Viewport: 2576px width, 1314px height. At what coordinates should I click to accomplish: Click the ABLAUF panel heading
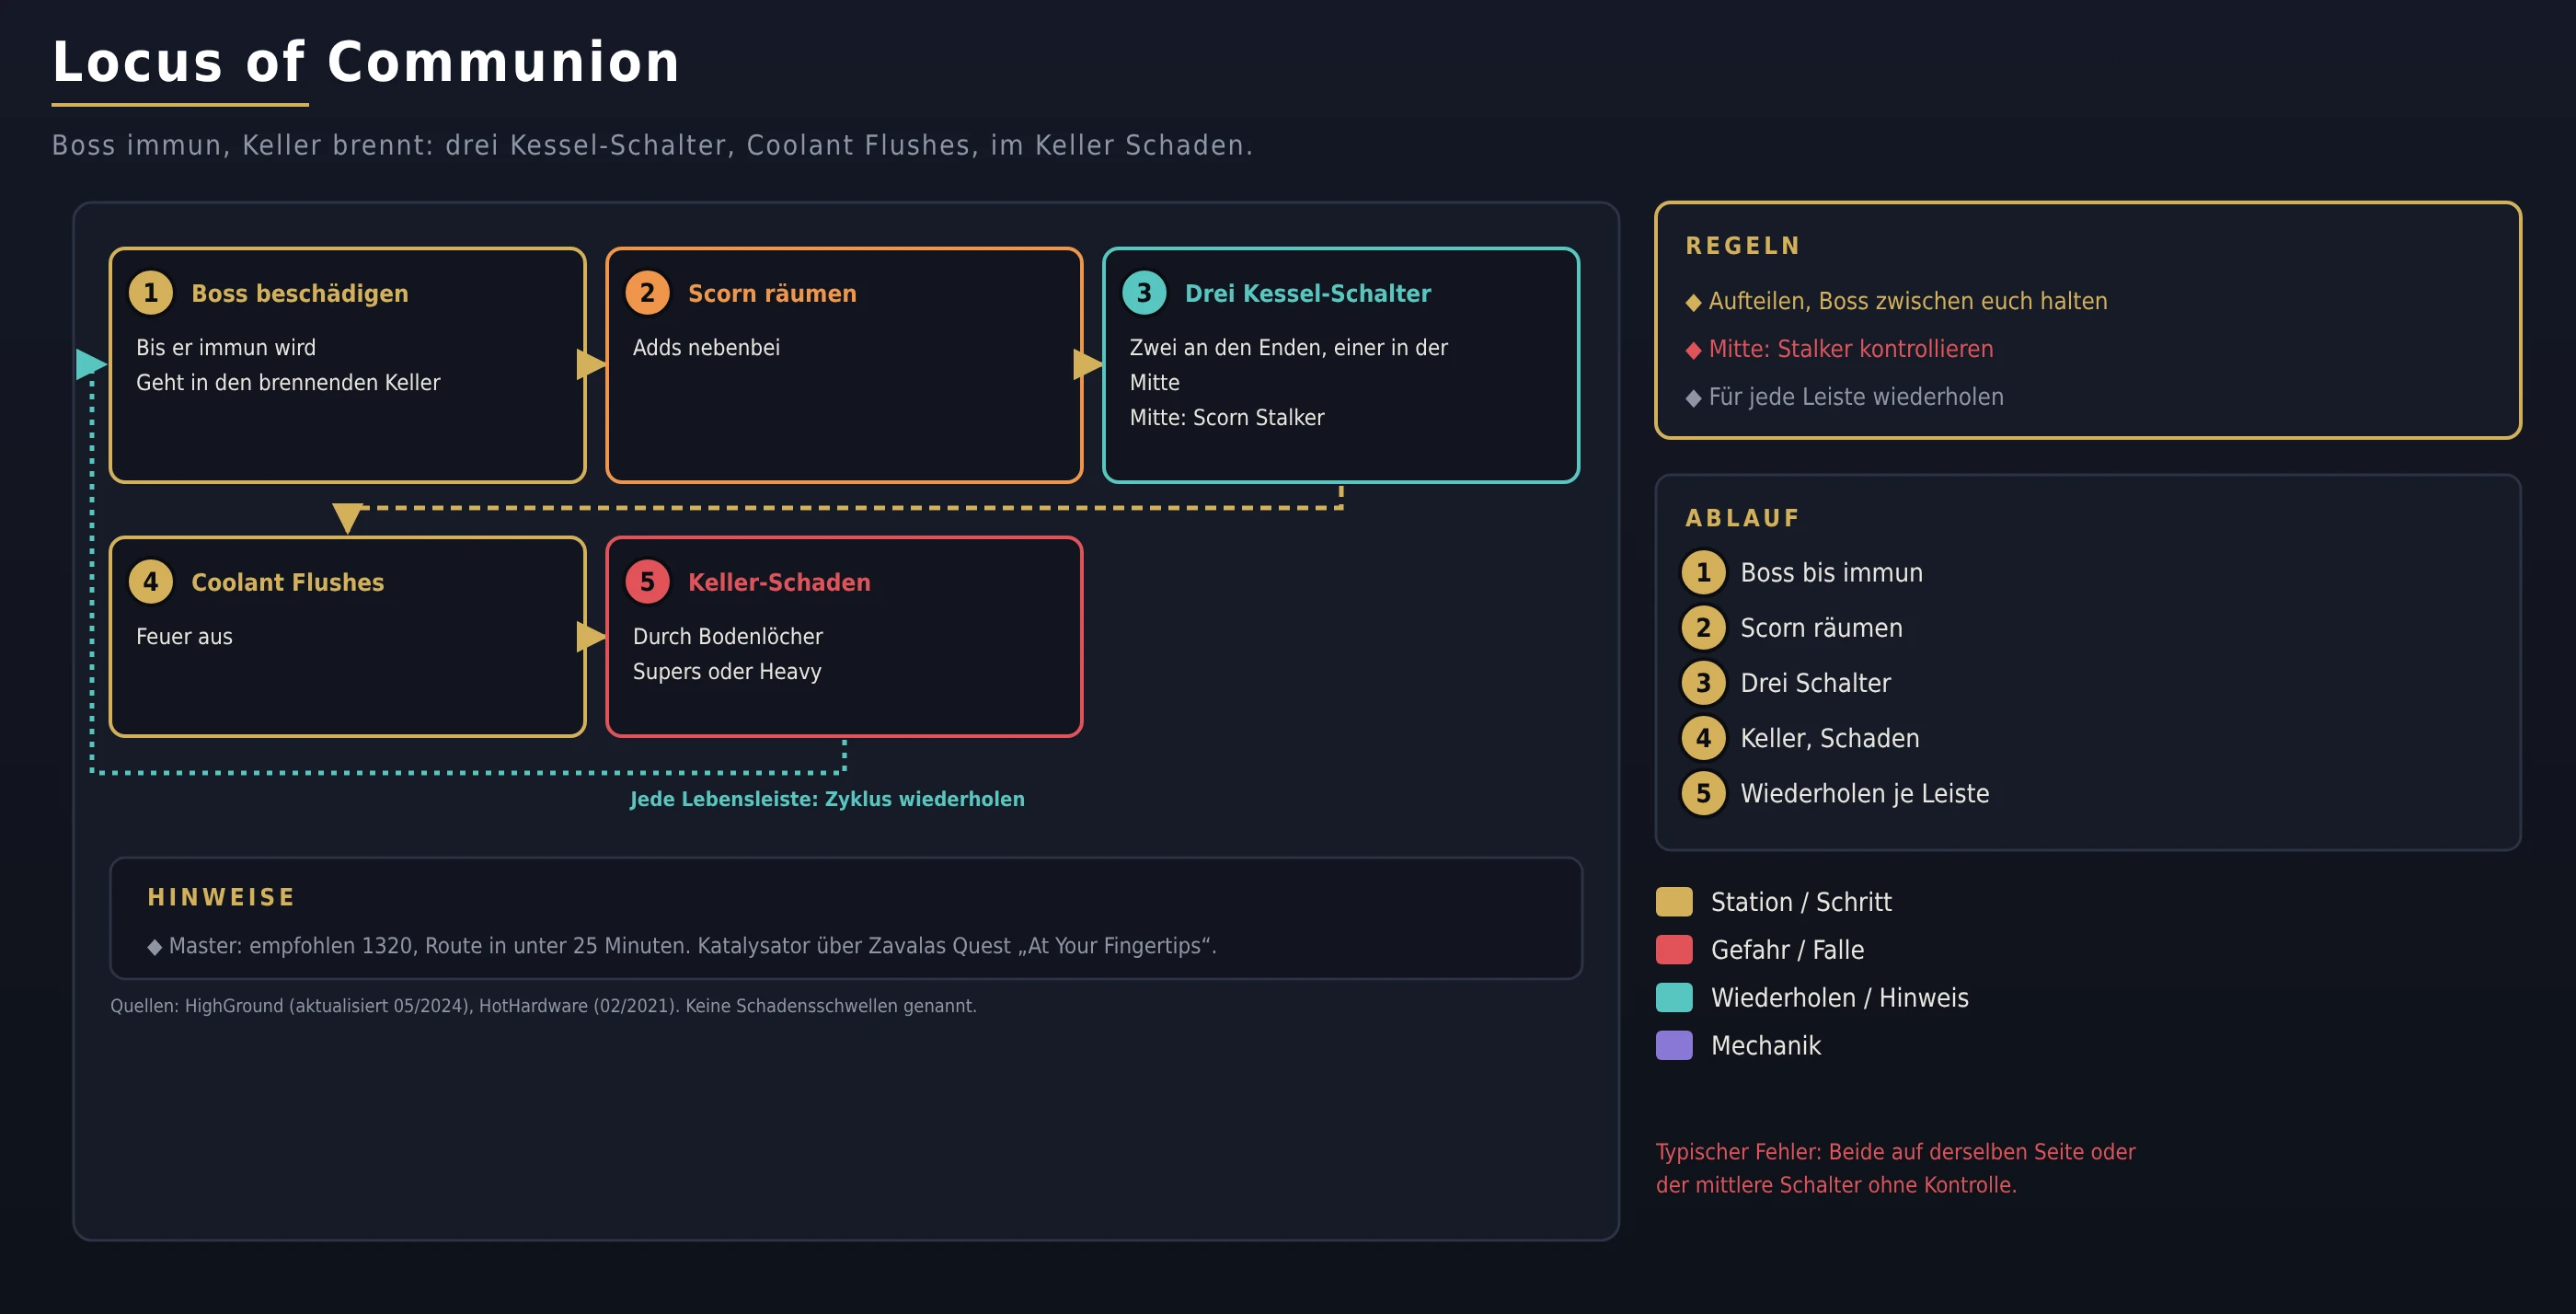point(1742,518)
